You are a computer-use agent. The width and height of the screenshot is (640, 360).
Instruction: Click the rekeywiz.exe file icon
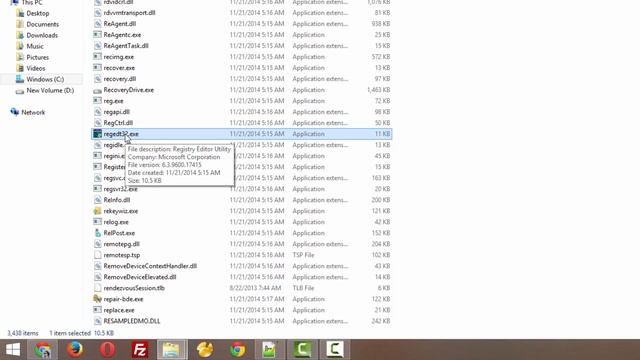97,211
